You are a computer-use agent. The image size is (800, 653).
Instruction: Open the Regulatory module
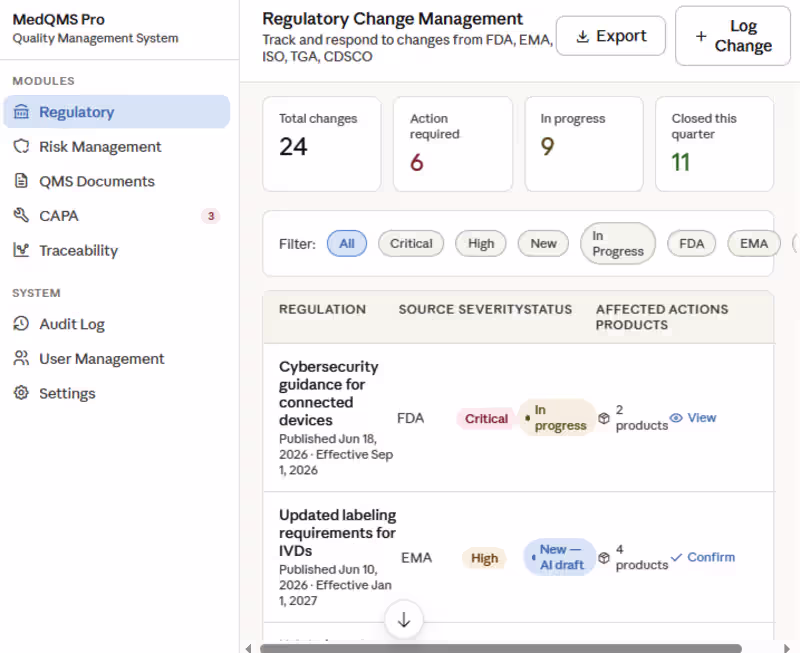point(116,112)
